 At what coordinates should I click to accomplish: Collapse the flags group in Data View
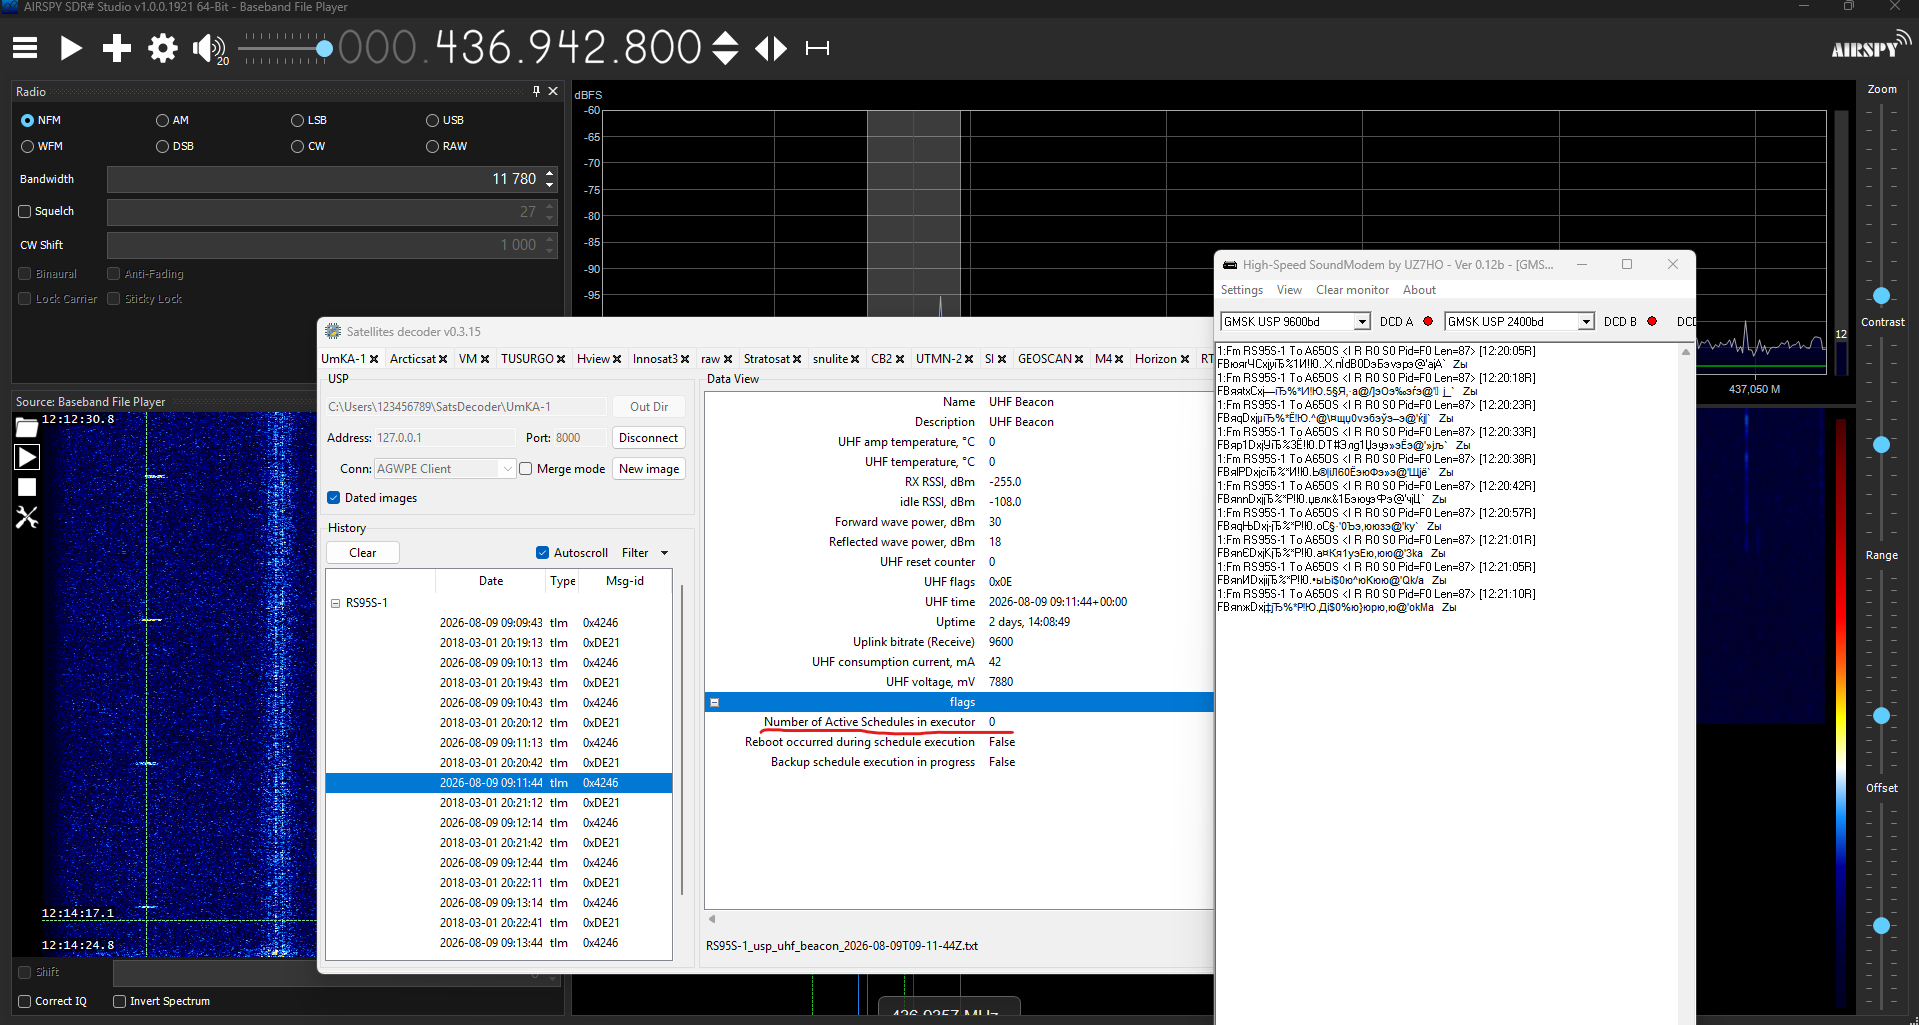click(x=714, y=702)
